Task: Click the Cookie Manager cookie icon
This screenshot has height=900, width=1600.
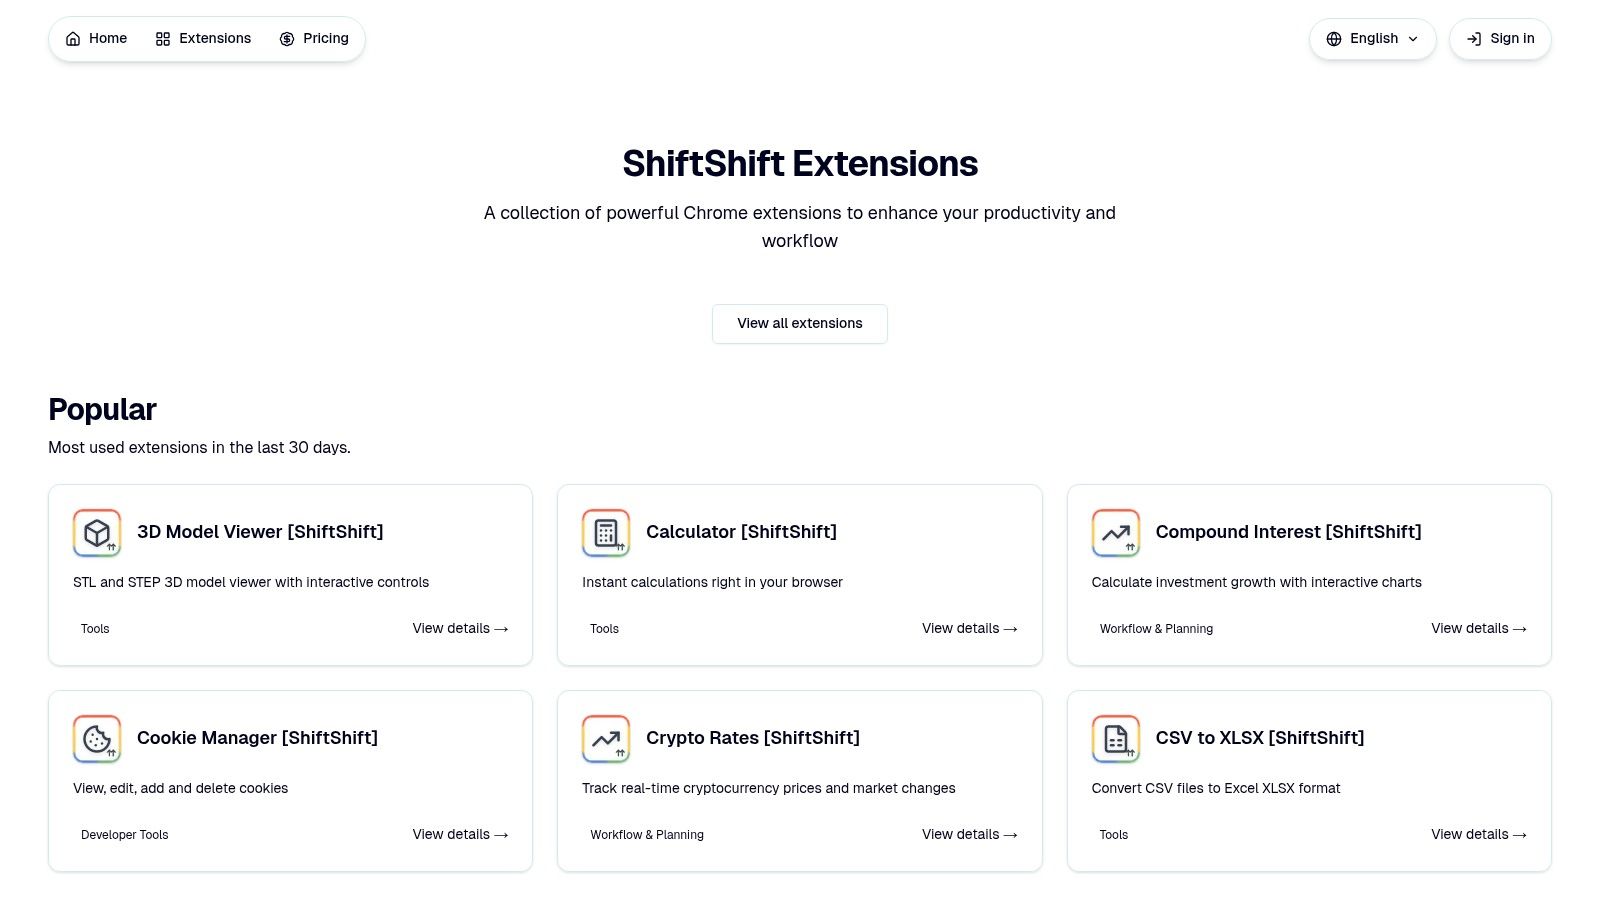Action: 96,739
